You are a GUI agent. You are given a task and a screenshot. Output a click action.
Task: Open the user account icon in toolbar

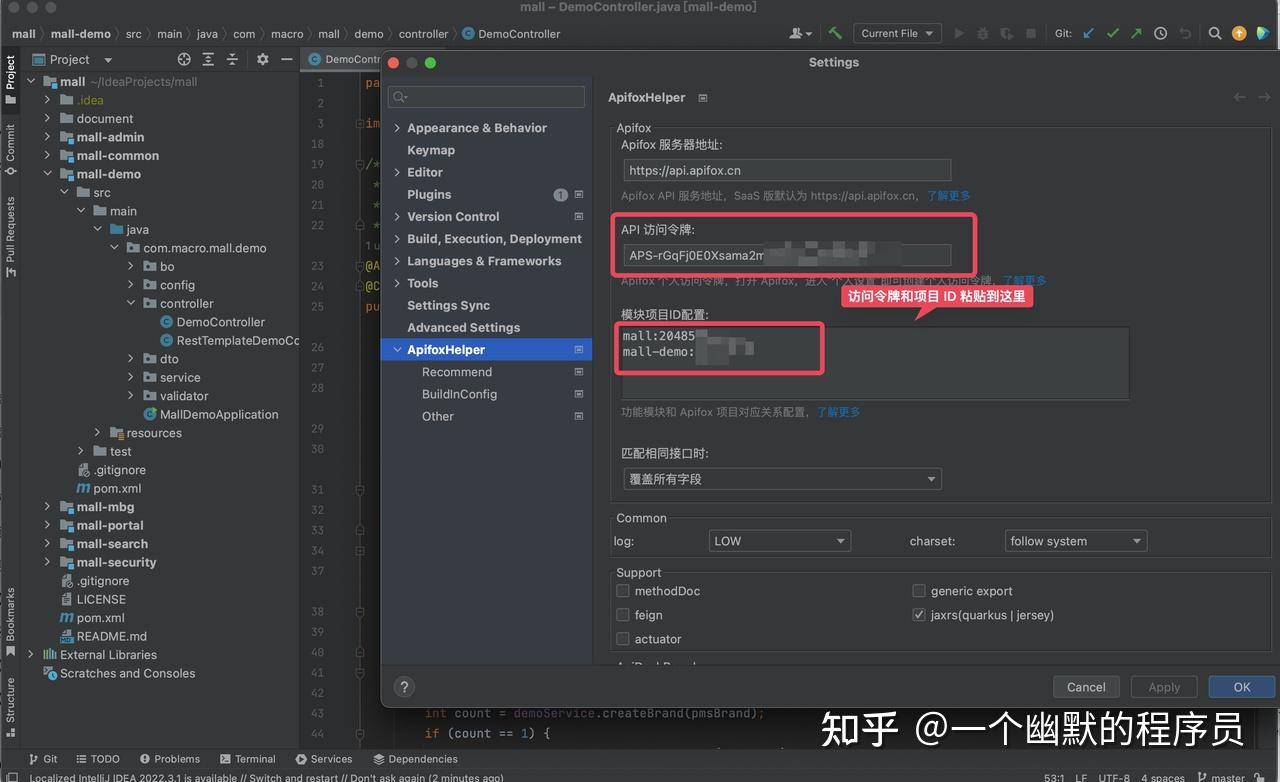click(x=801, y=33)
